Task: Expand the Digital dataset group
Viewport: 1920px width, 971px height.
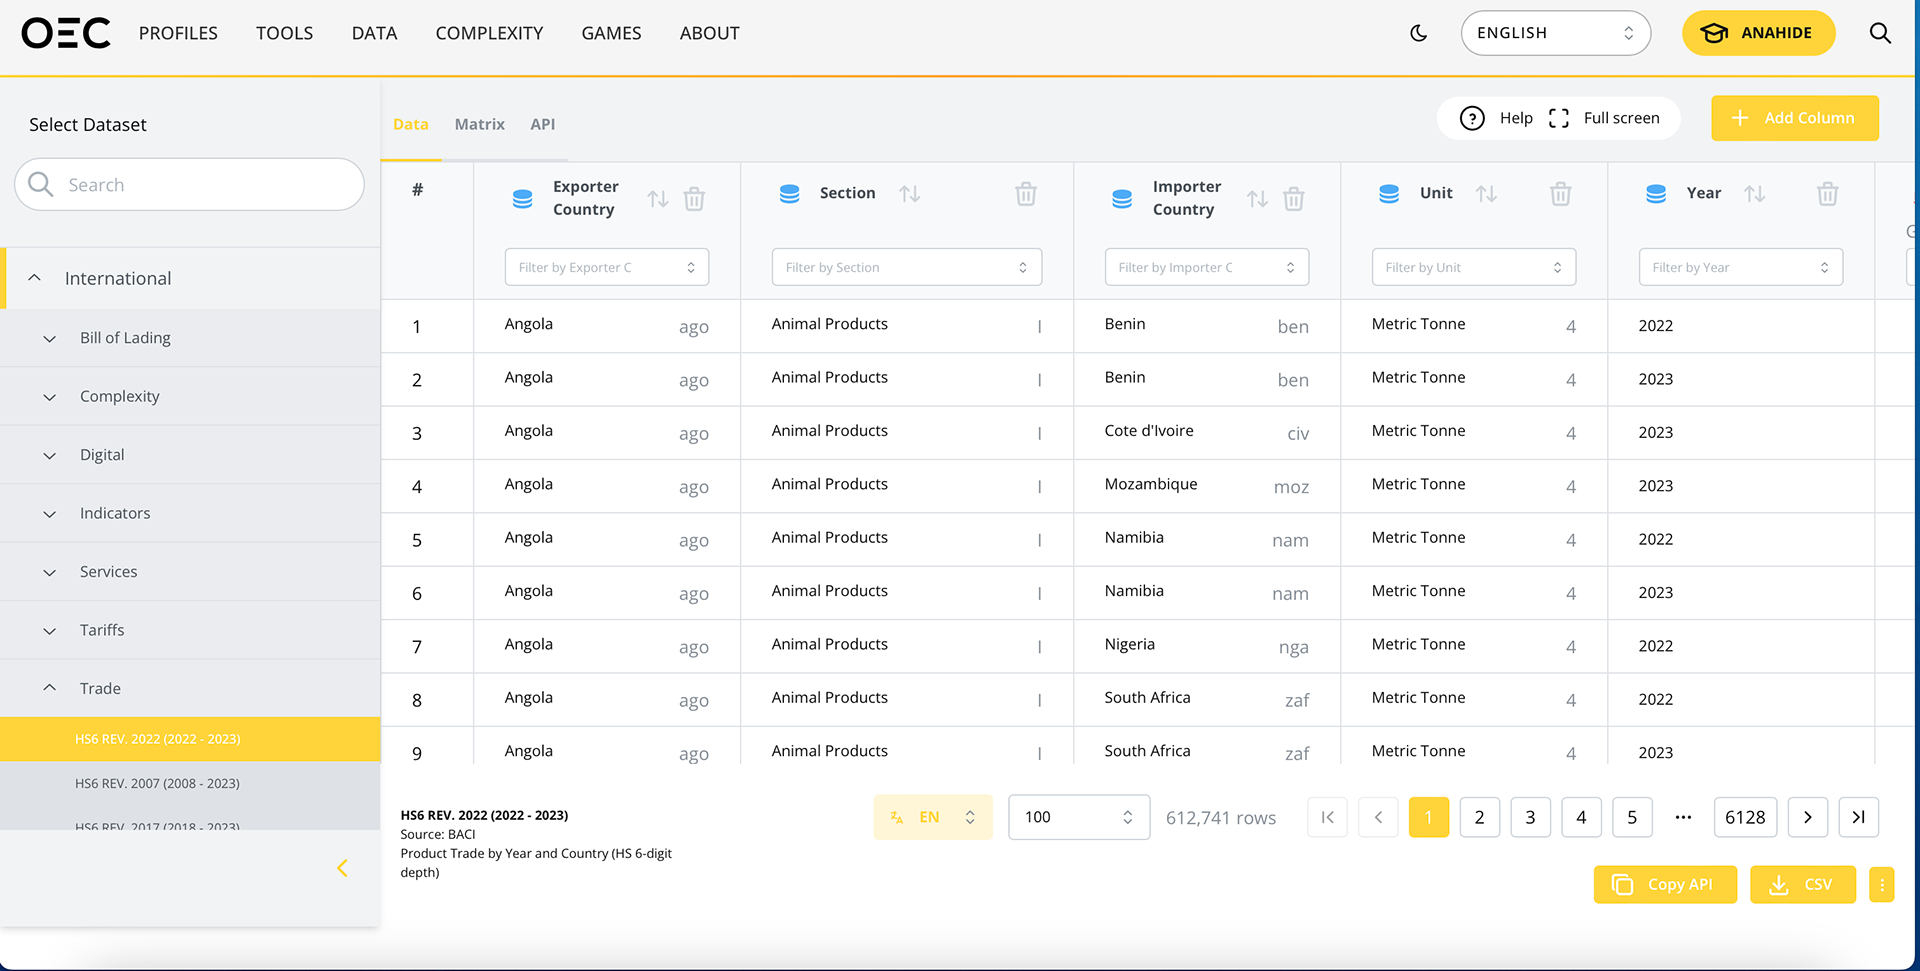Action: (x=190, y=454)
